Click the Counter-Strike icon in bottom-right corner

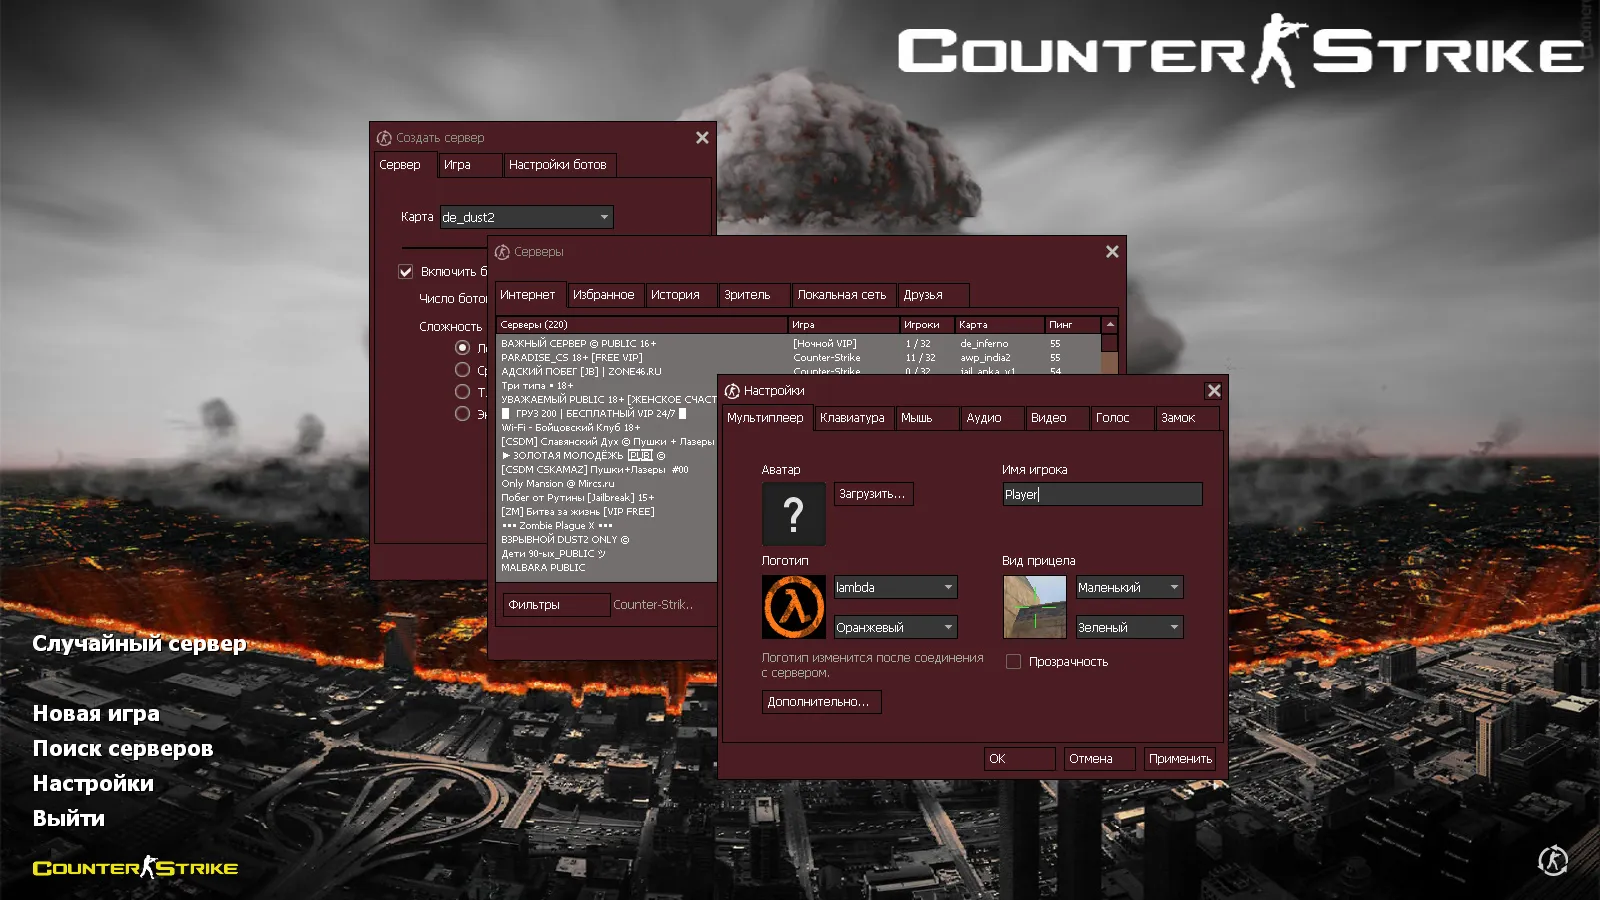click(1552, 860)
